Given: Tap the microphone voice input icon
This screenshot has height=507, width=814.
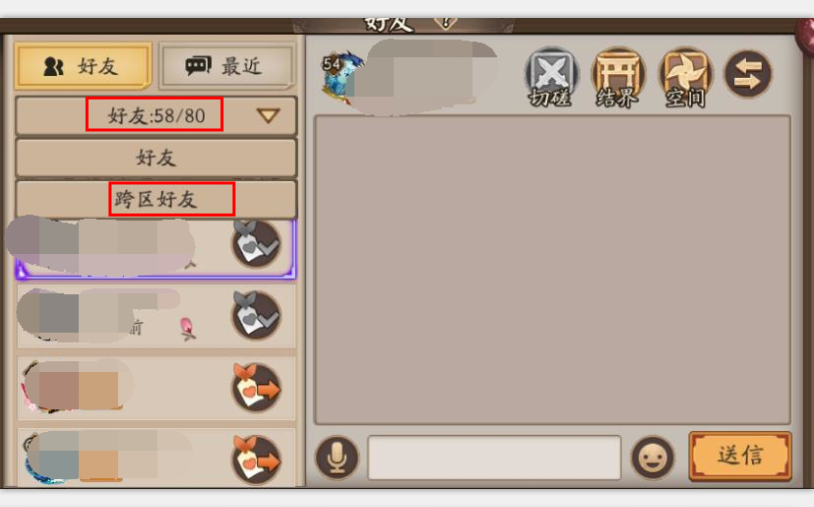Looking at the screenshot, I should [x=337, y=457].
